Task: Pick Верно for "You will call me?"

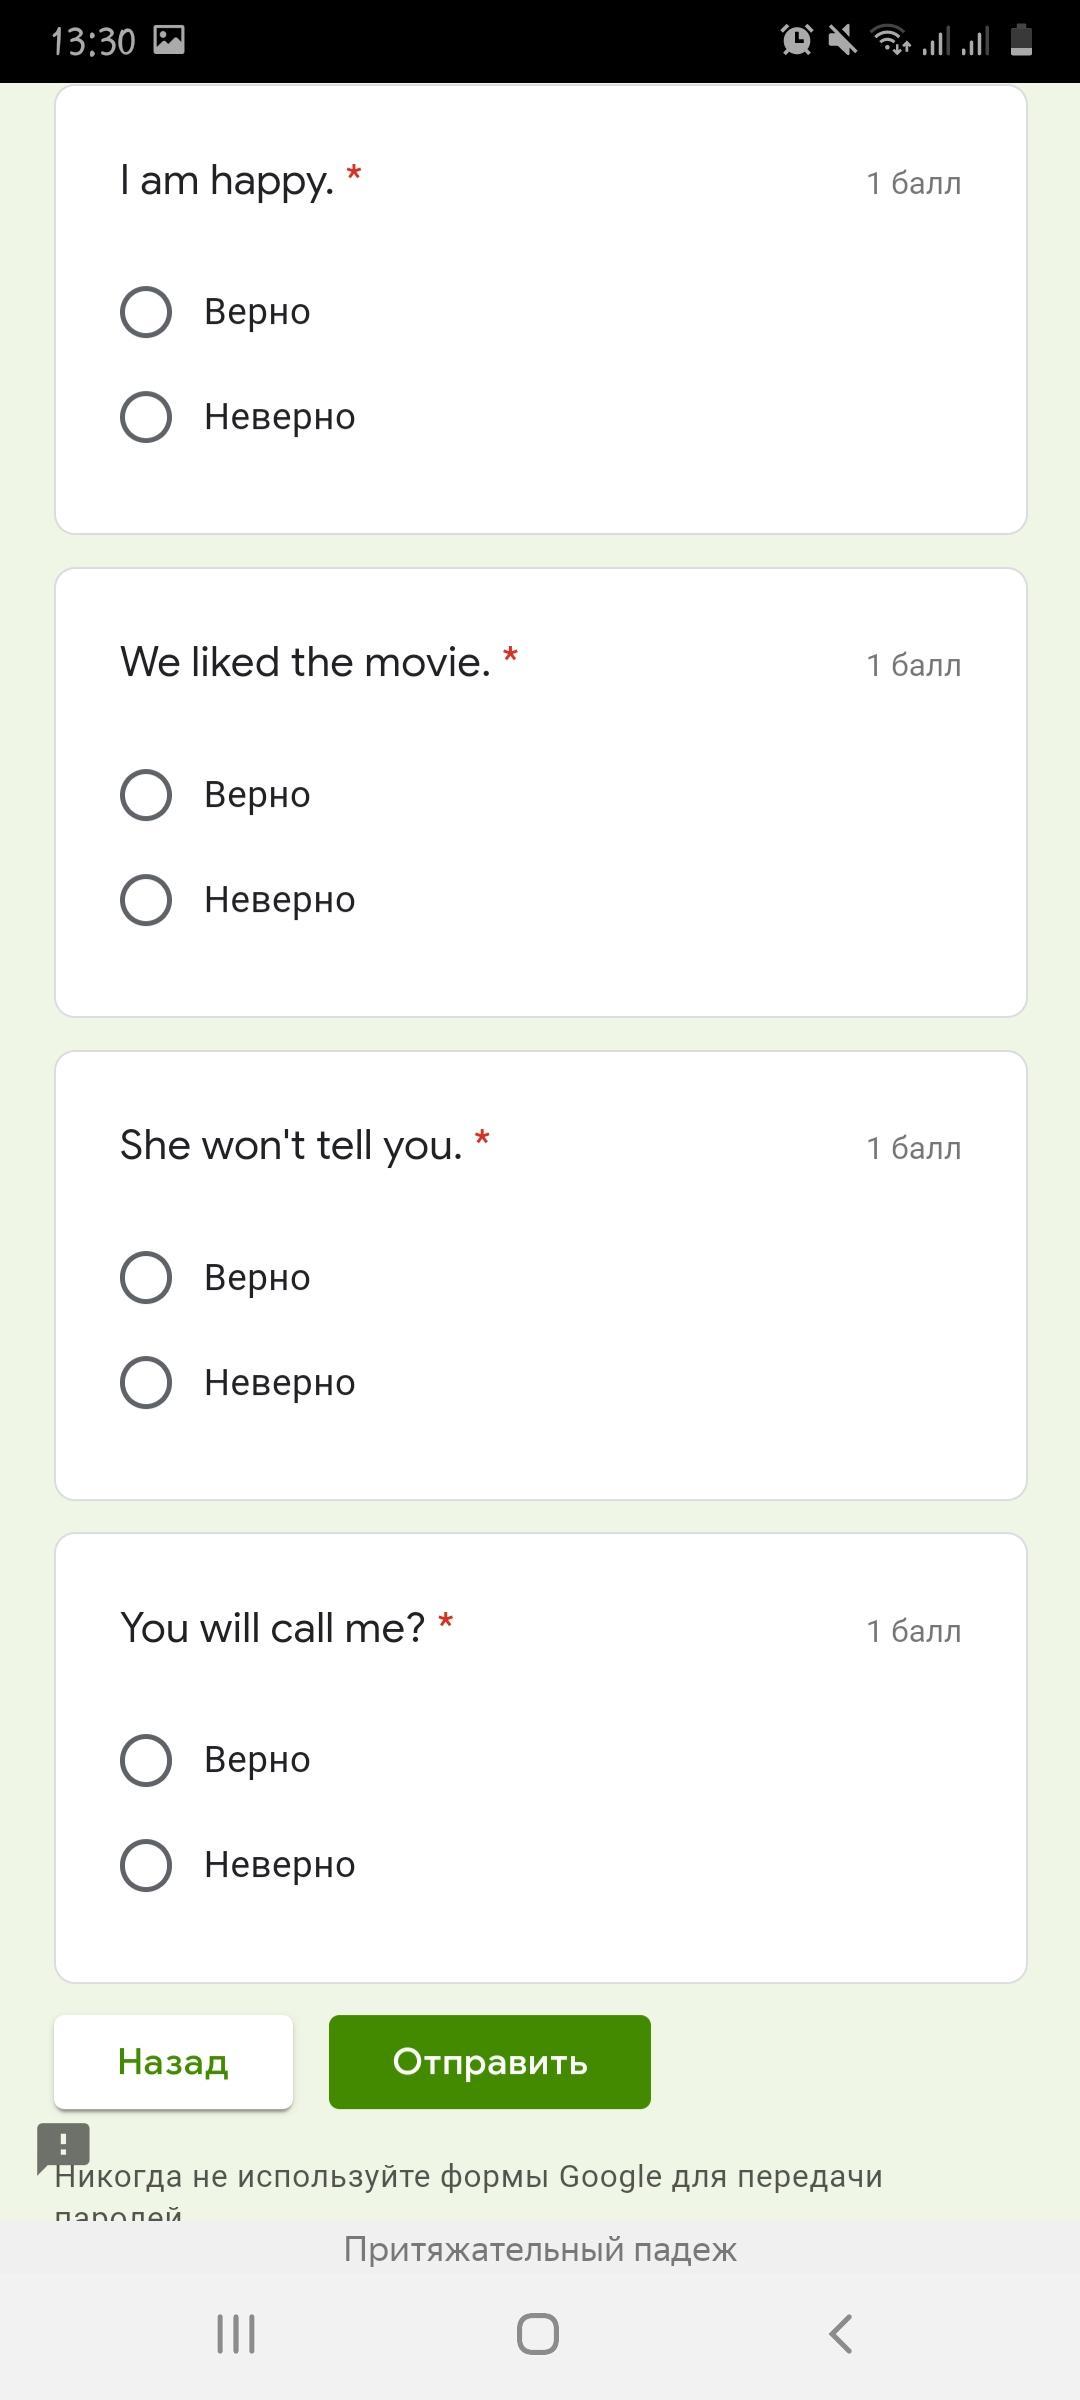Action: 146,1760
